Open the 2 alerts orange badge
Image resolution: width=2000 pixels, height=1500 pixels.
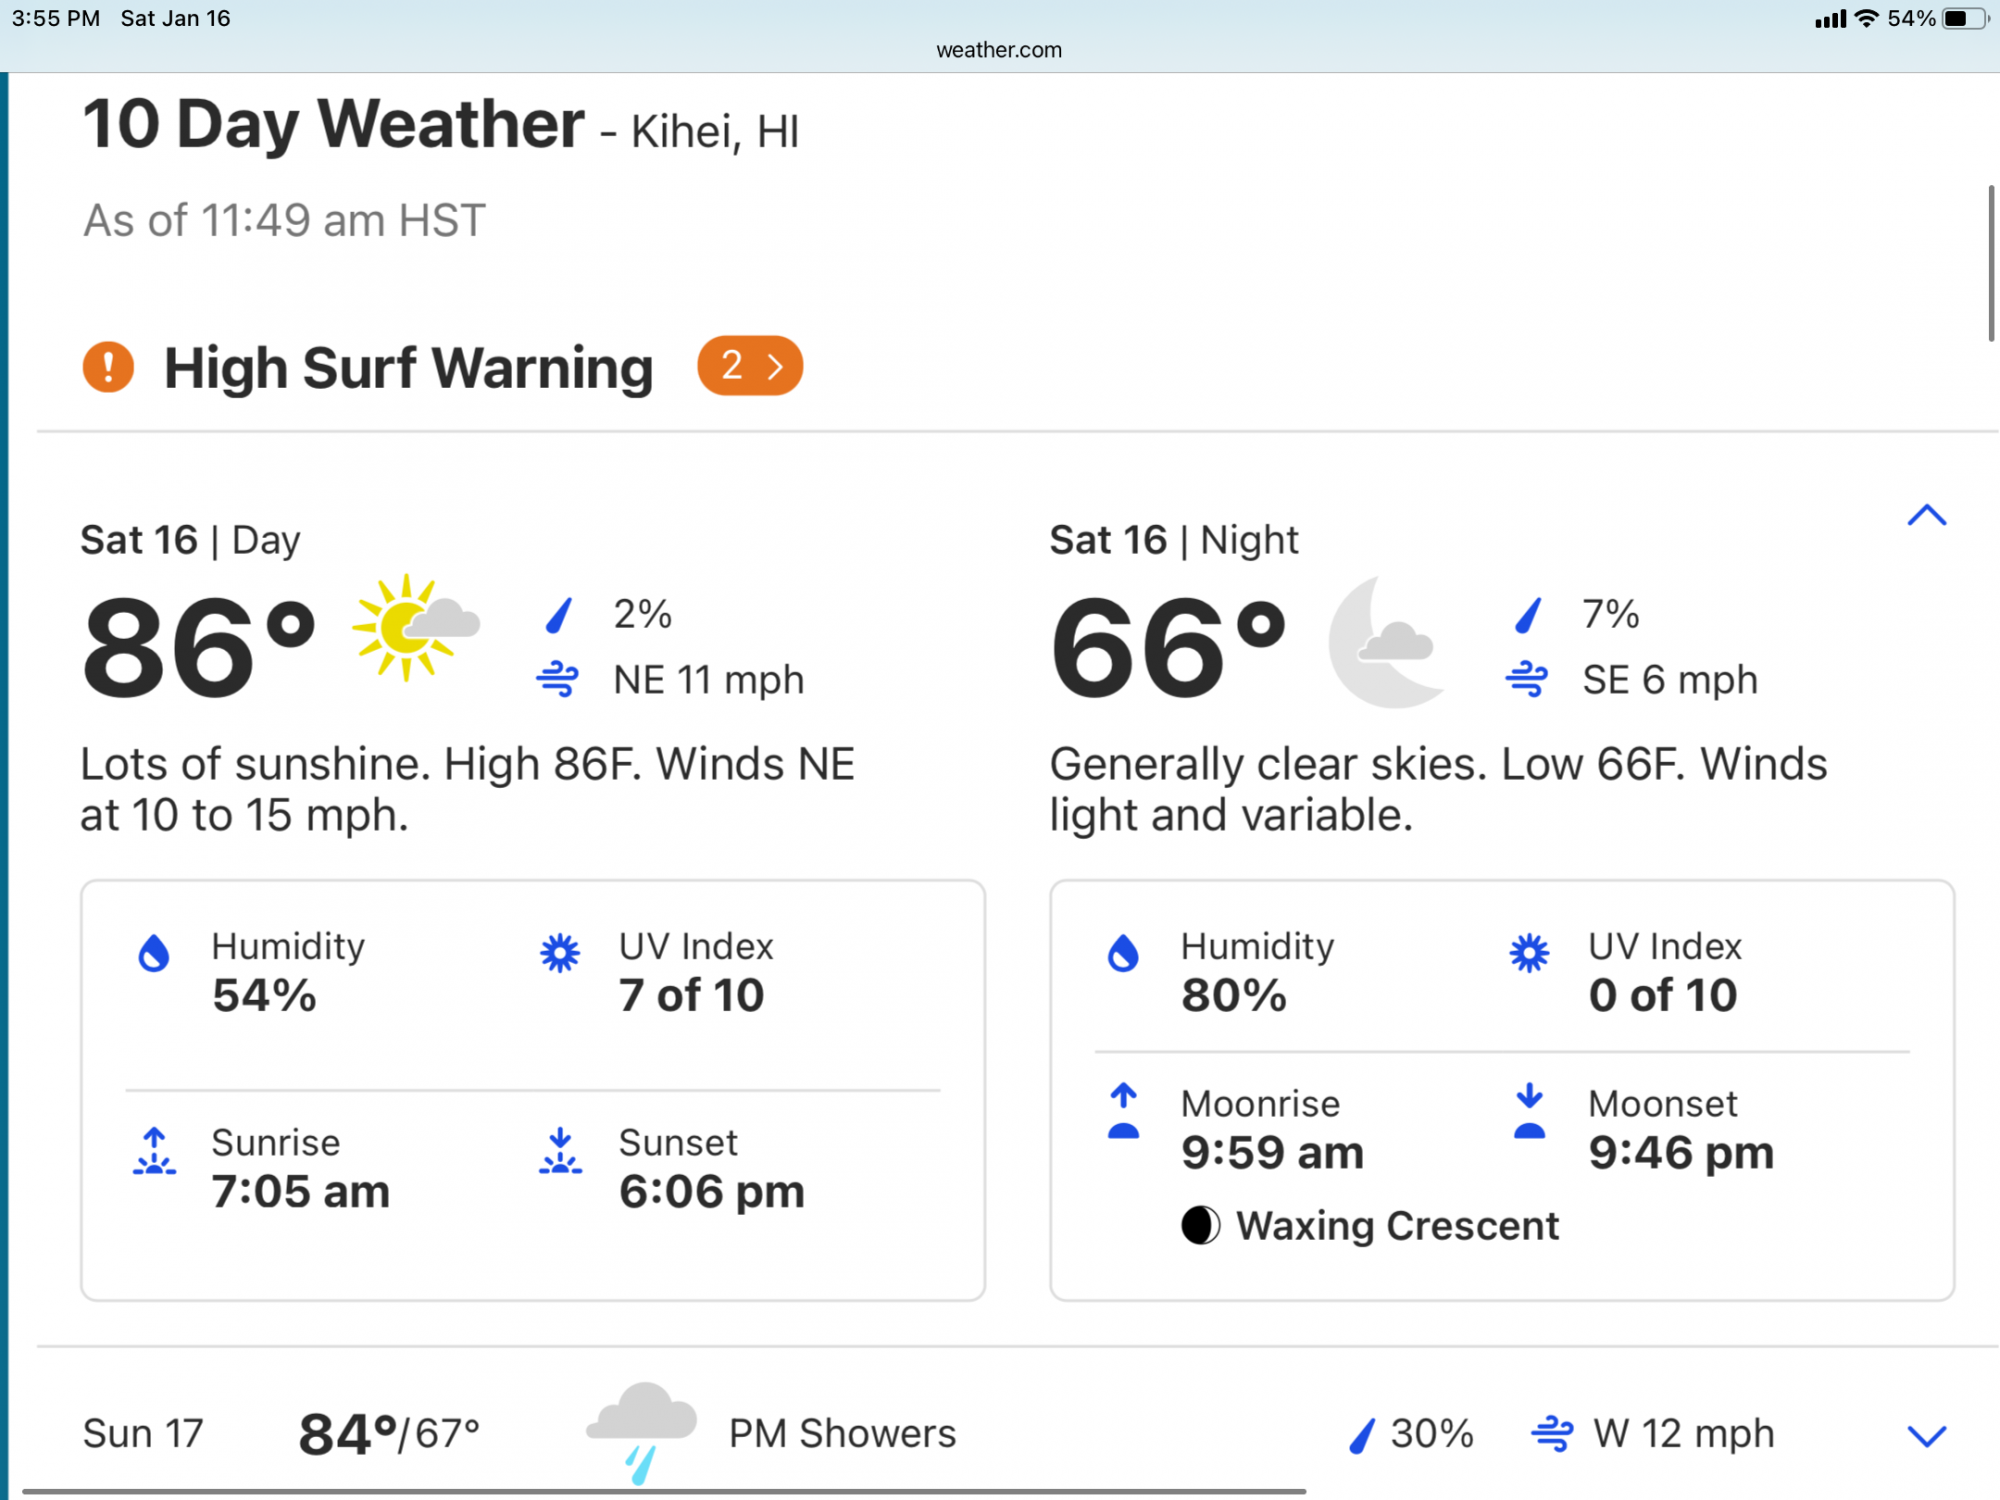tap(750, 366)
